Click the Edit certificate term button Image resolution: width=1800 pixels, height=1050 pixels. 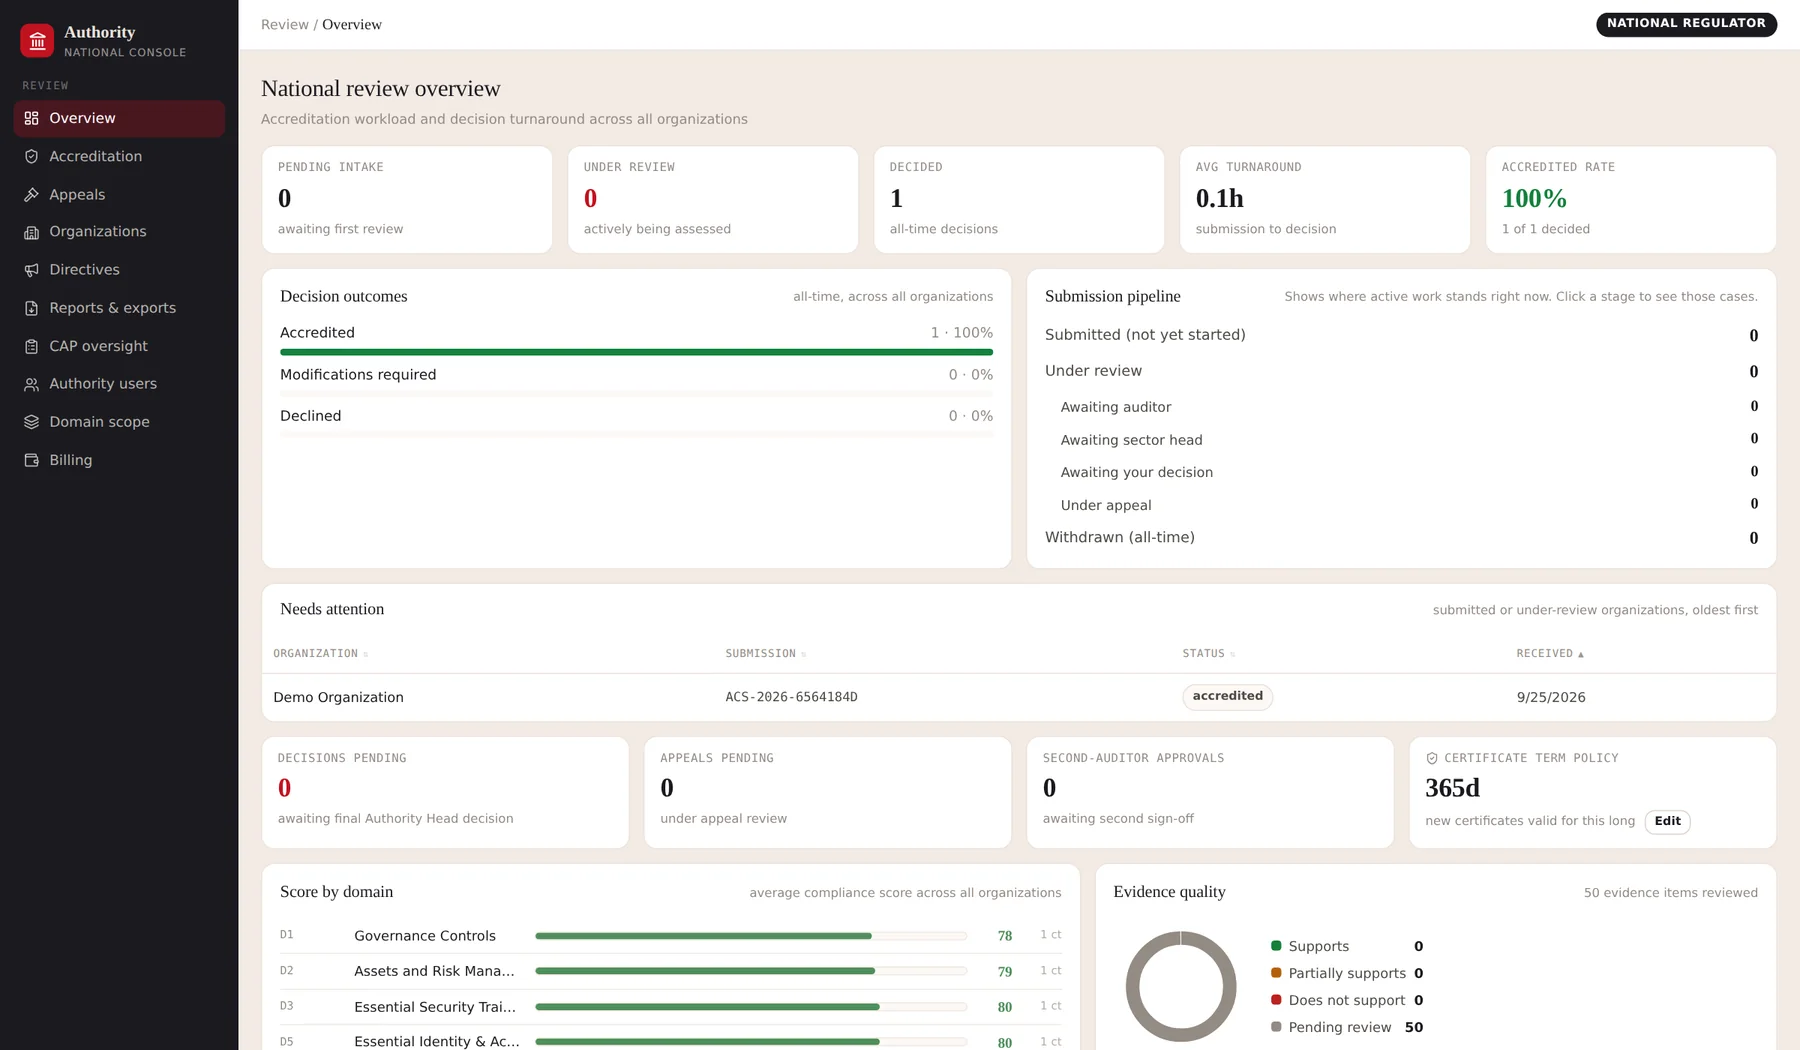(x=1667, y=821)
